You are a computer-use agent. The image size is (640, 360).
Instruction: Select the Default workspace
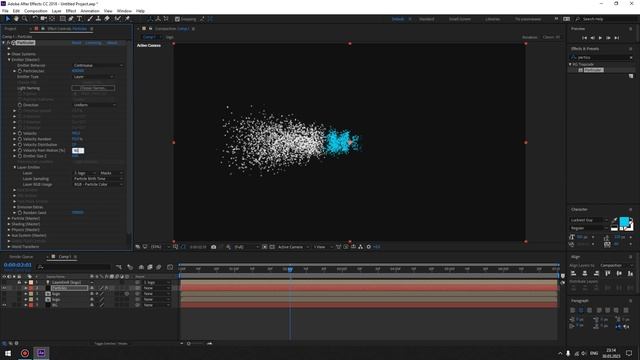click(398, 19)
